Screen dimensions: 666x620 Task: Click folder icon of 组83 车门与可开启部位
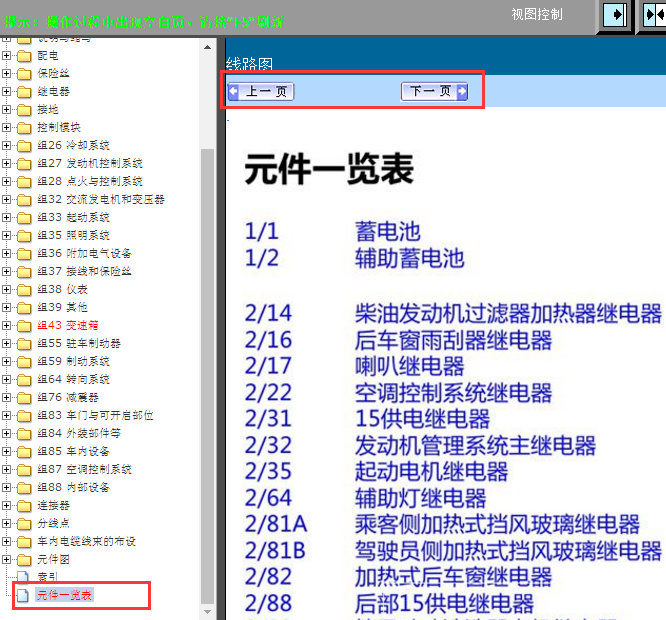tap(24, 416)
